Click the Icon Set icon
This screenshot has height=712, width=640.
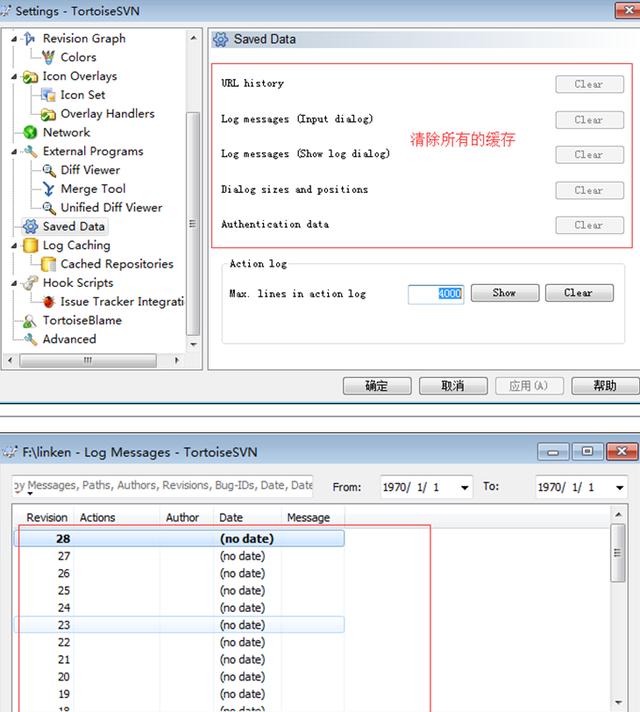(48, 95)
